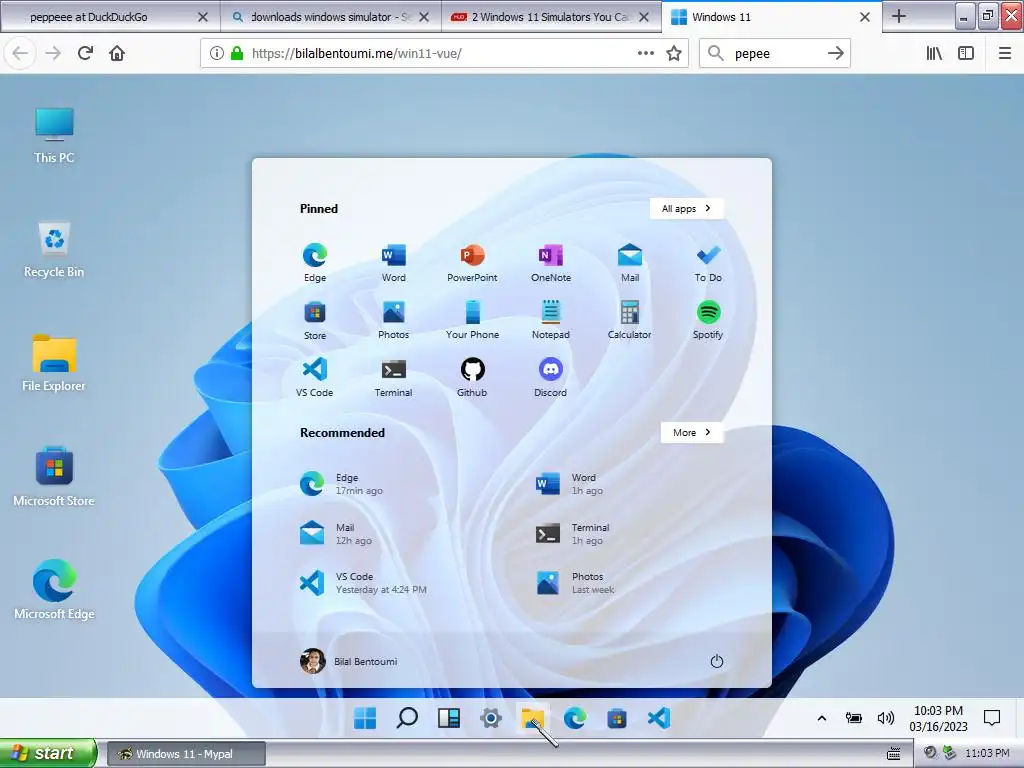The height and width of the screenshot is (768, 1024).
Task: Open Photos pinned app
Action: coord(394,320)
